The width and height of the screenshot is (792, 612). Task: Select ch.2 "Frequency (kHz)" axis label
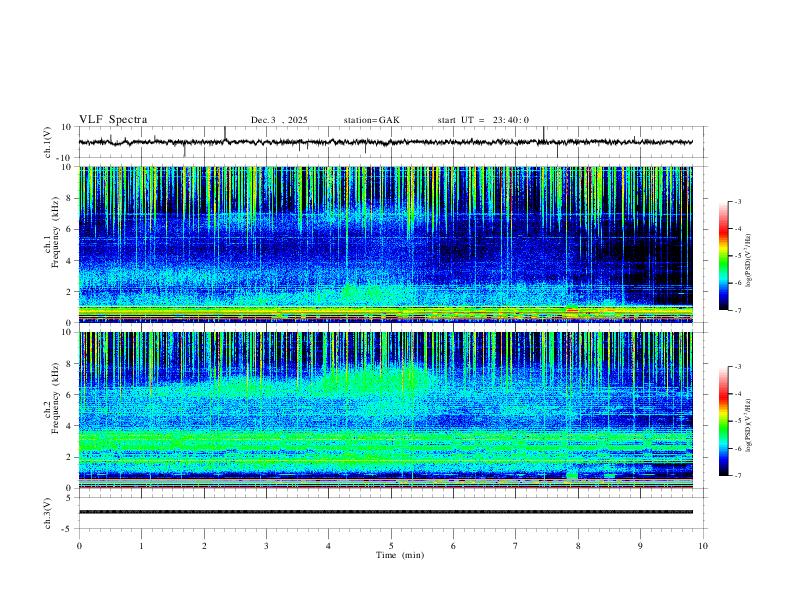click(55, 398)
